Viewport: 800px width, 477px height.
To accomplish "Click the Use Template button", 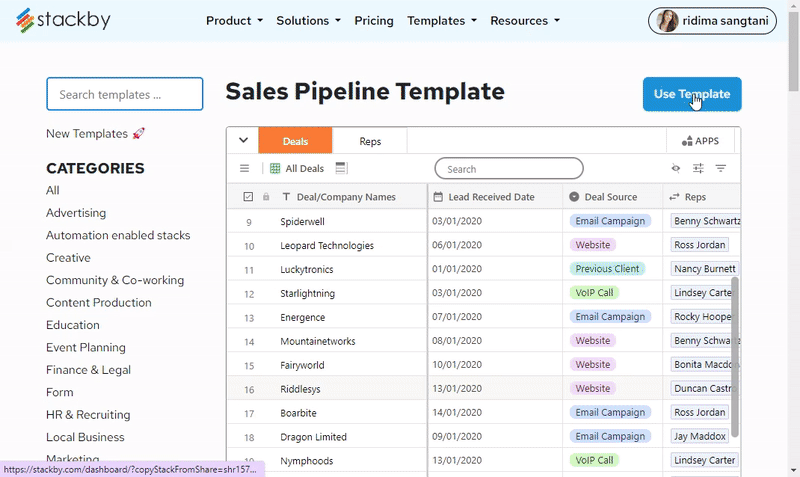I will point(692,94).
